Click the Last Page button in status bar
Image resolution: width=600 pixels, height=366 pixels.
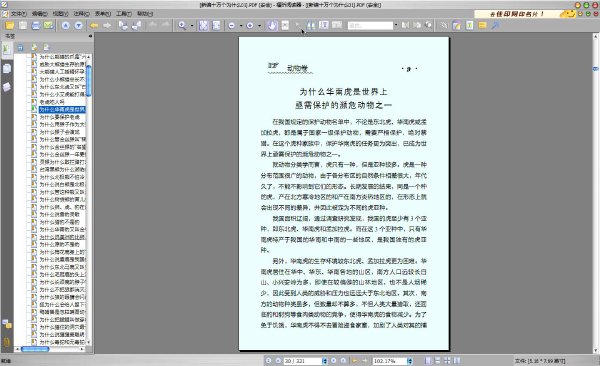pyautogui.click(x=343, y=361)
